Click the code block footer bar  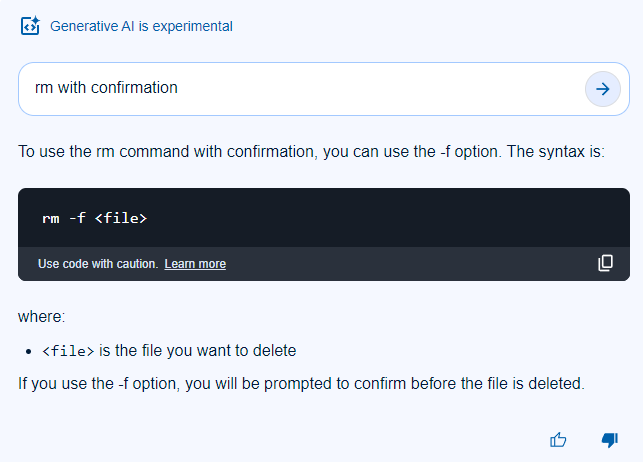click(400, 264)
